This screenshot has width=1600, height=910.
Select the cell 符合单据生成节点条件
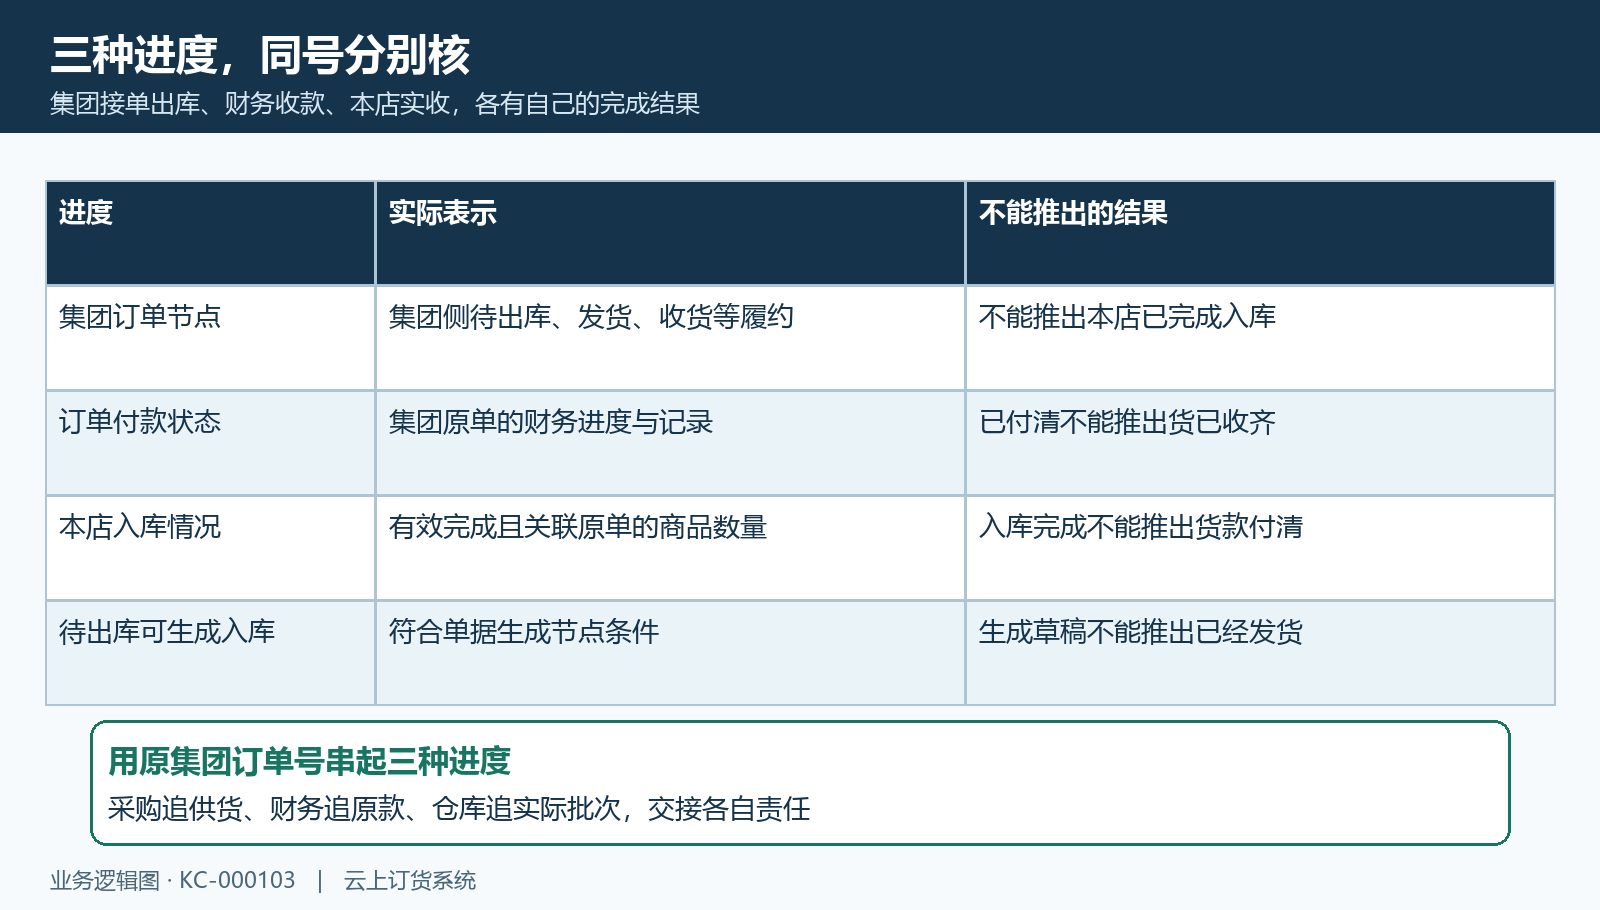(670, 653)
